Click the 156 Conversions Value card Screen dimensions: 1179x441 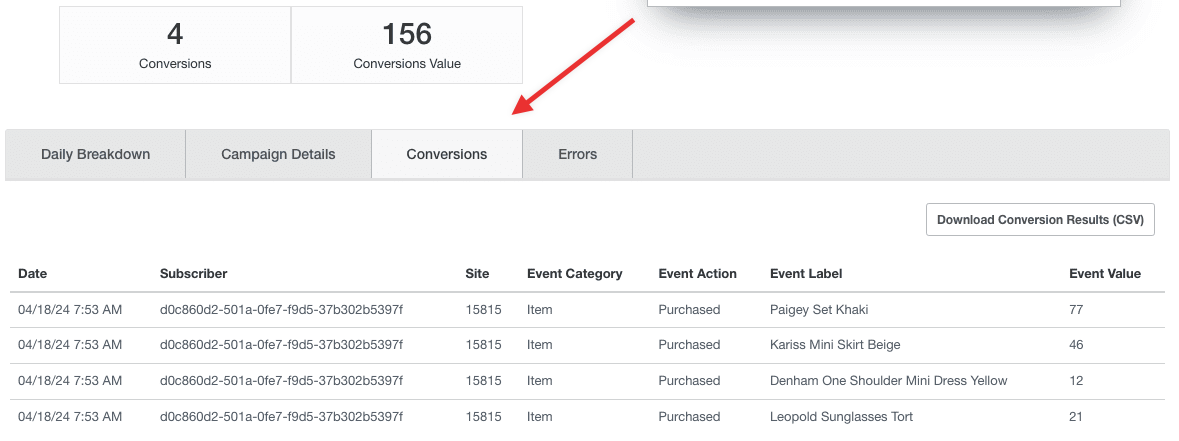pos(407,45)
